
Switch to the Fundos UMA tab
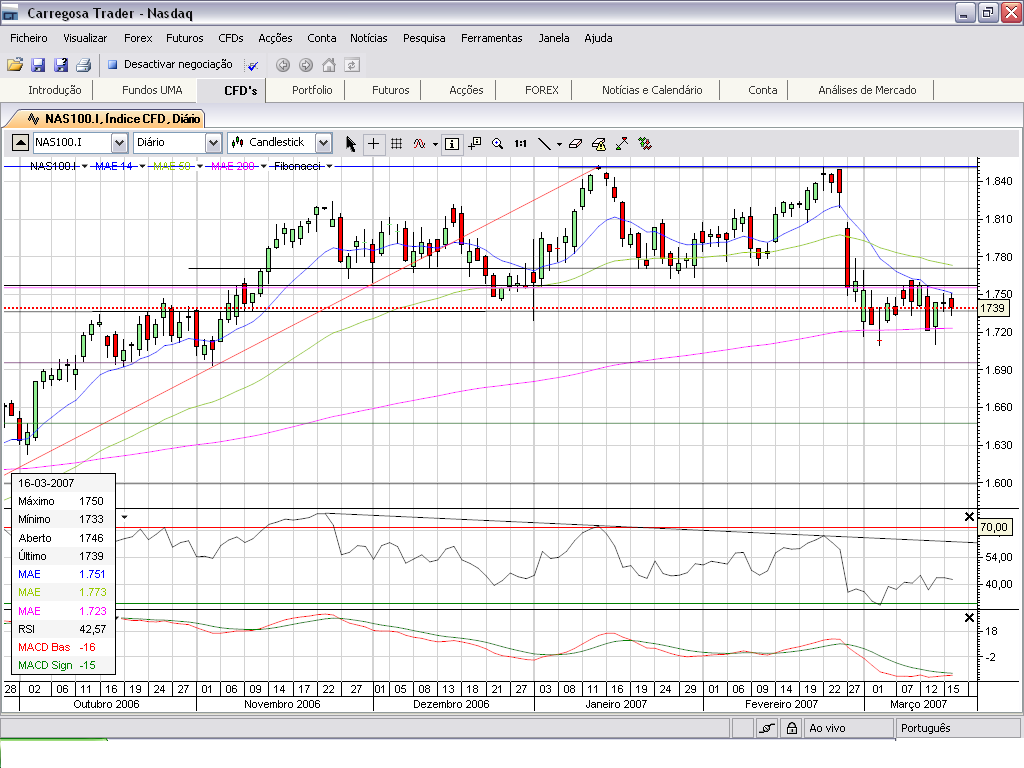point(152,90)
